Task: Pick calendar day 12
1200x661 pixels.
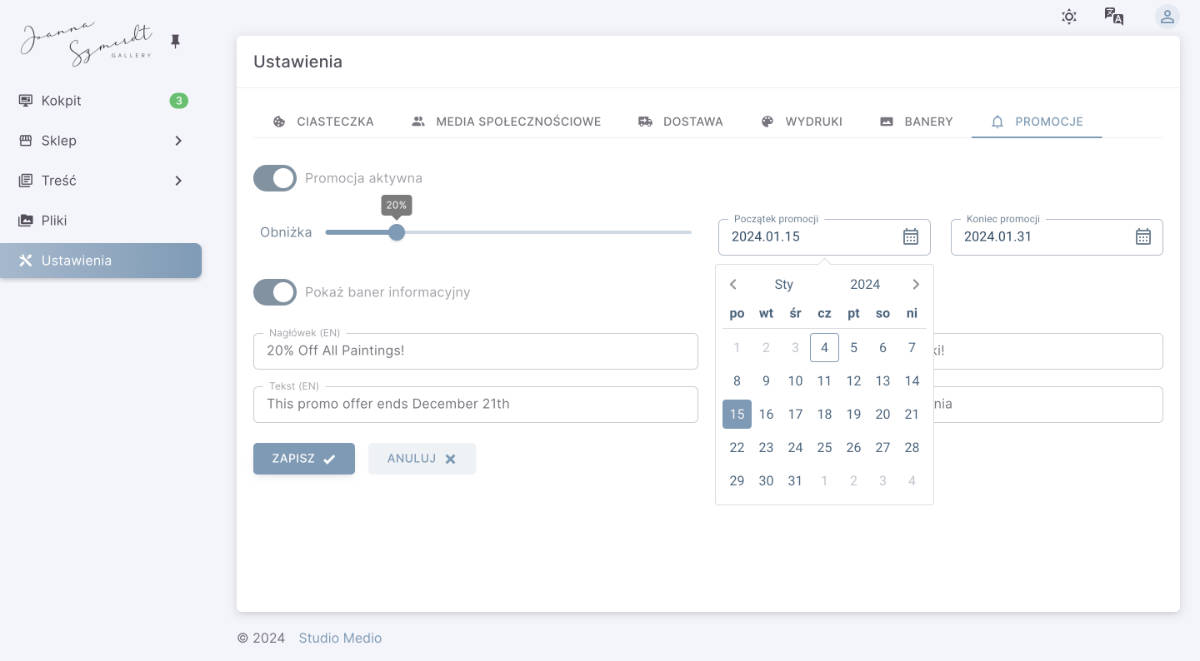Action: click(853, 381)
